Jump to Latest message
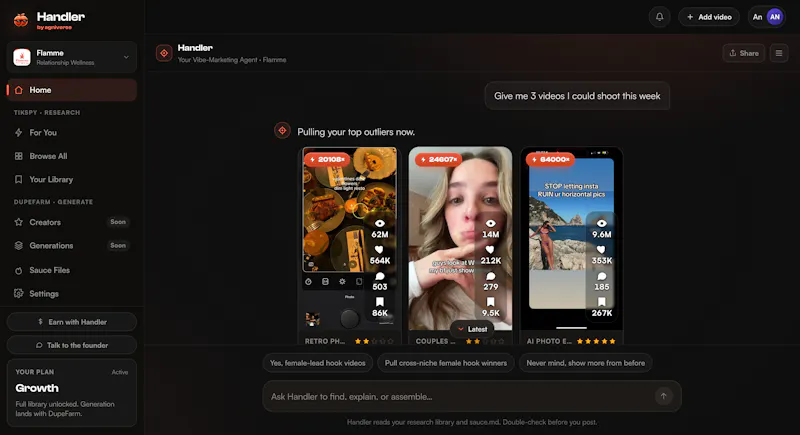Viewport: 800px width, 435px height. (x=472, y=329)
